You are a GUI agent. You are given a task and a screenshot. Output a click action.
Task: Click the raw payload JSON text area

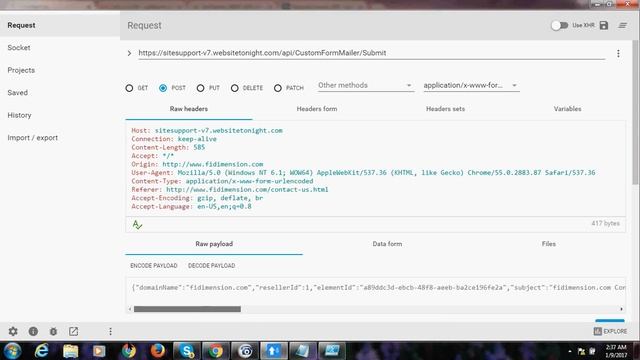(x=376, y=288)
